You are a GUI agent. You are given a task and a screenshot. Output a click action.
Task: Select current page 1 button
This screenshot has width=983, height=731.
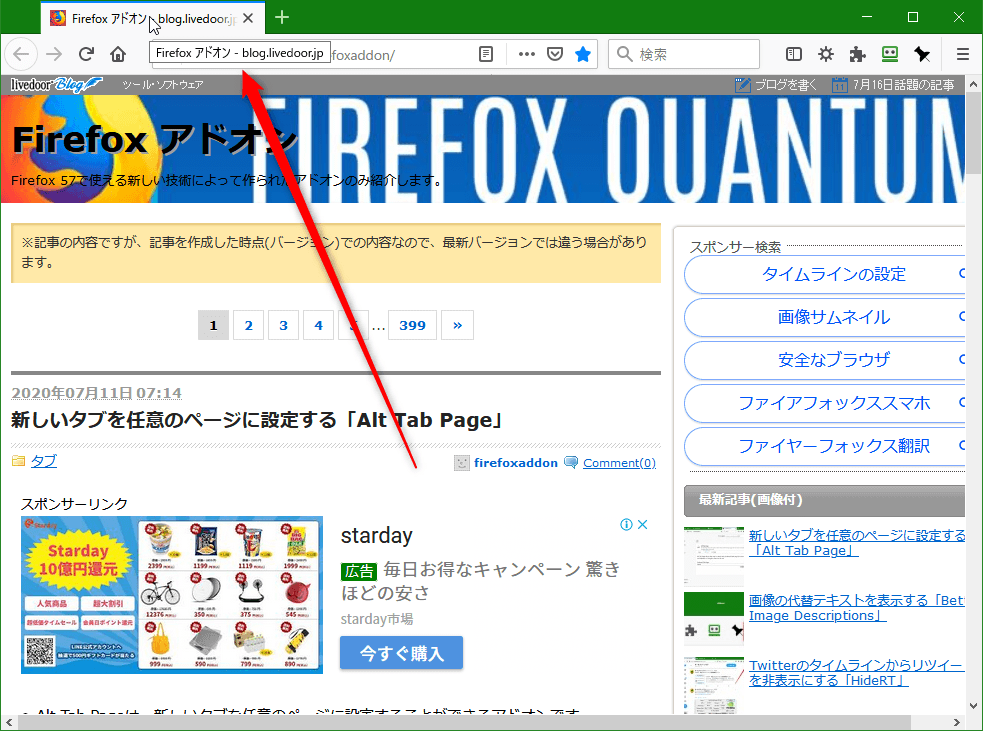point(213,325)
